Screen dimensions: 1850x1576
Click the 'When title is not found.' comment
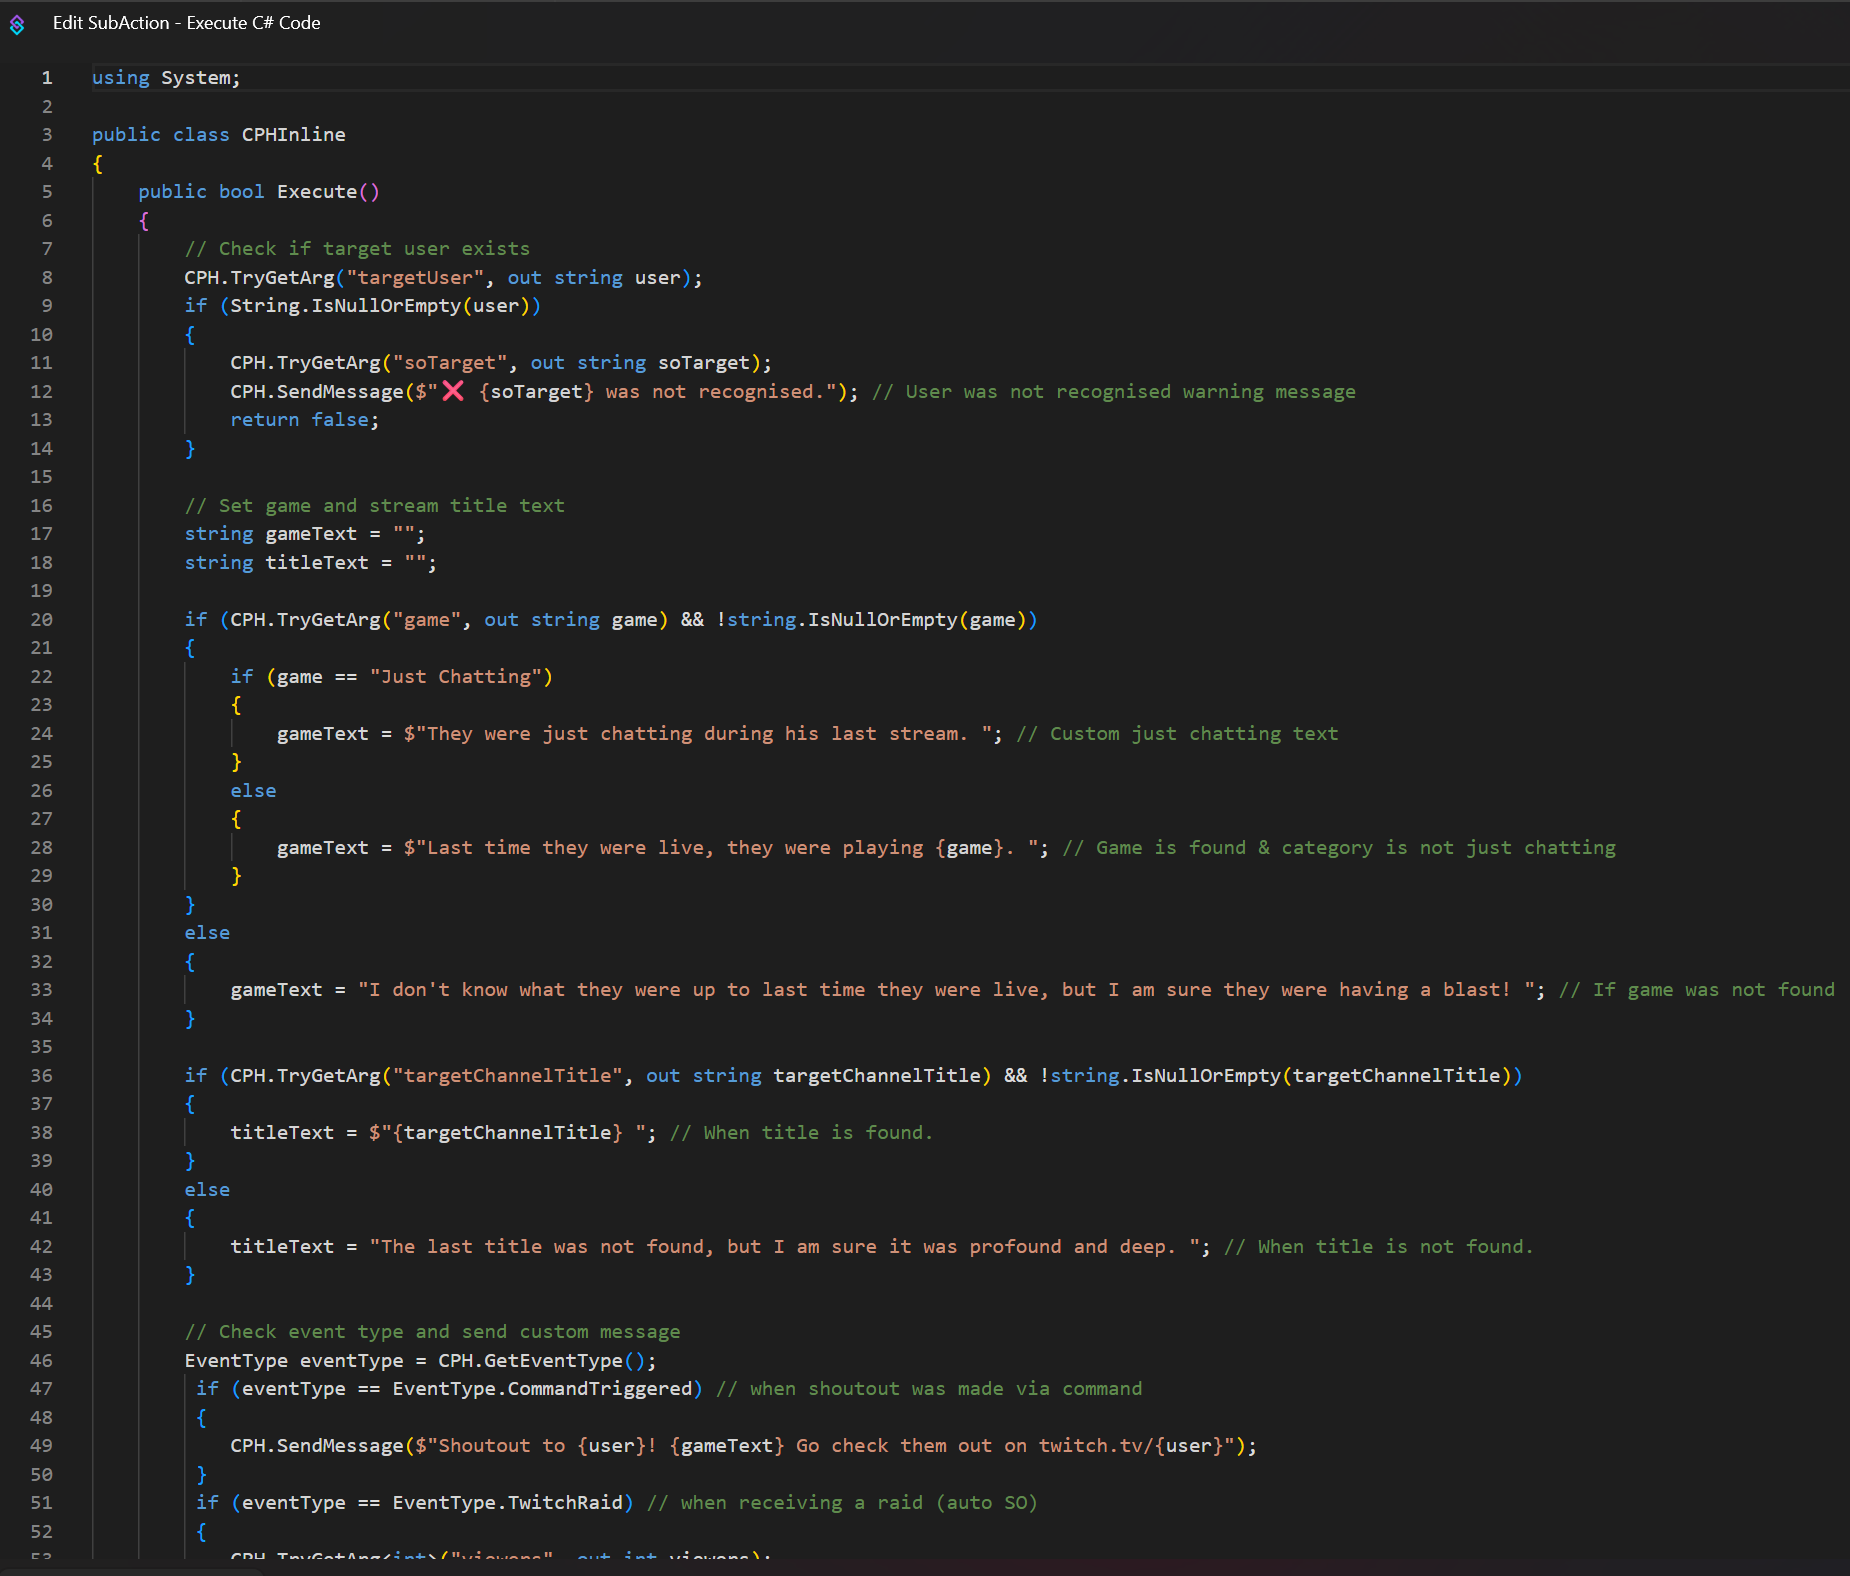pyautogui.click(x=1378, y=1247)
